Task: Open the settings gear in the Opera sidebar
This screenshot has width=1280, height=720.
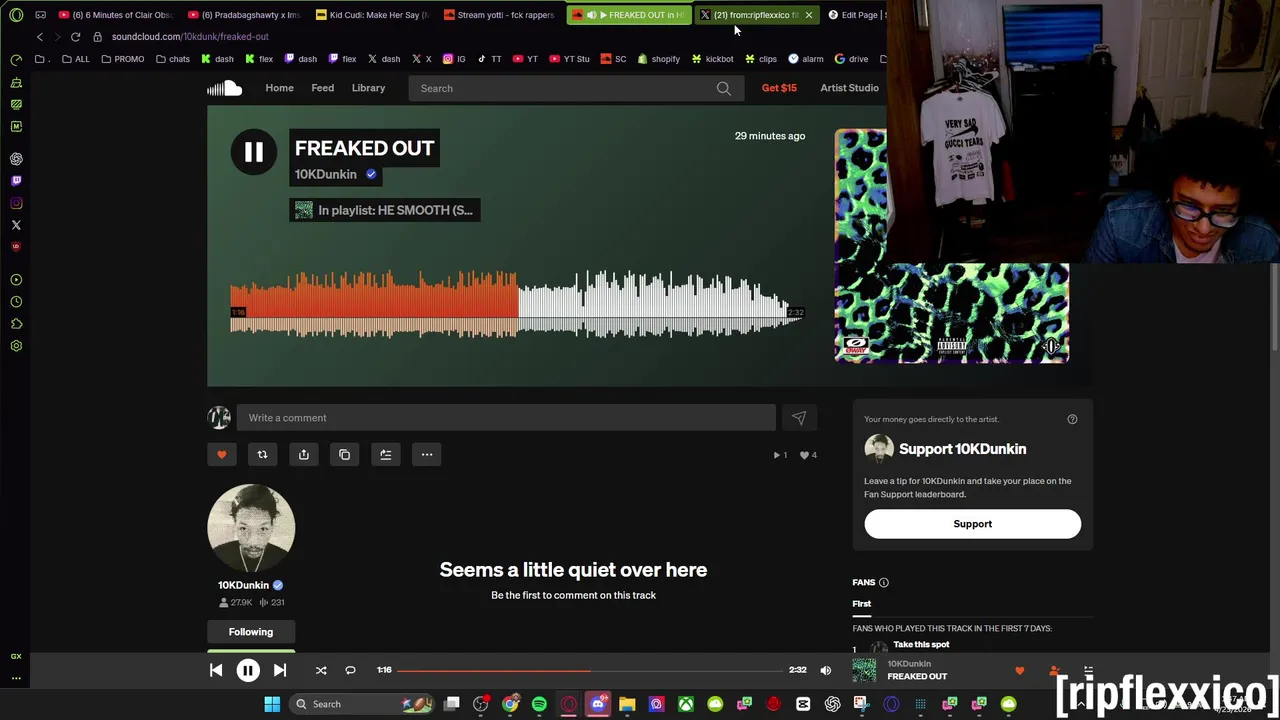Action: point(16,346)
